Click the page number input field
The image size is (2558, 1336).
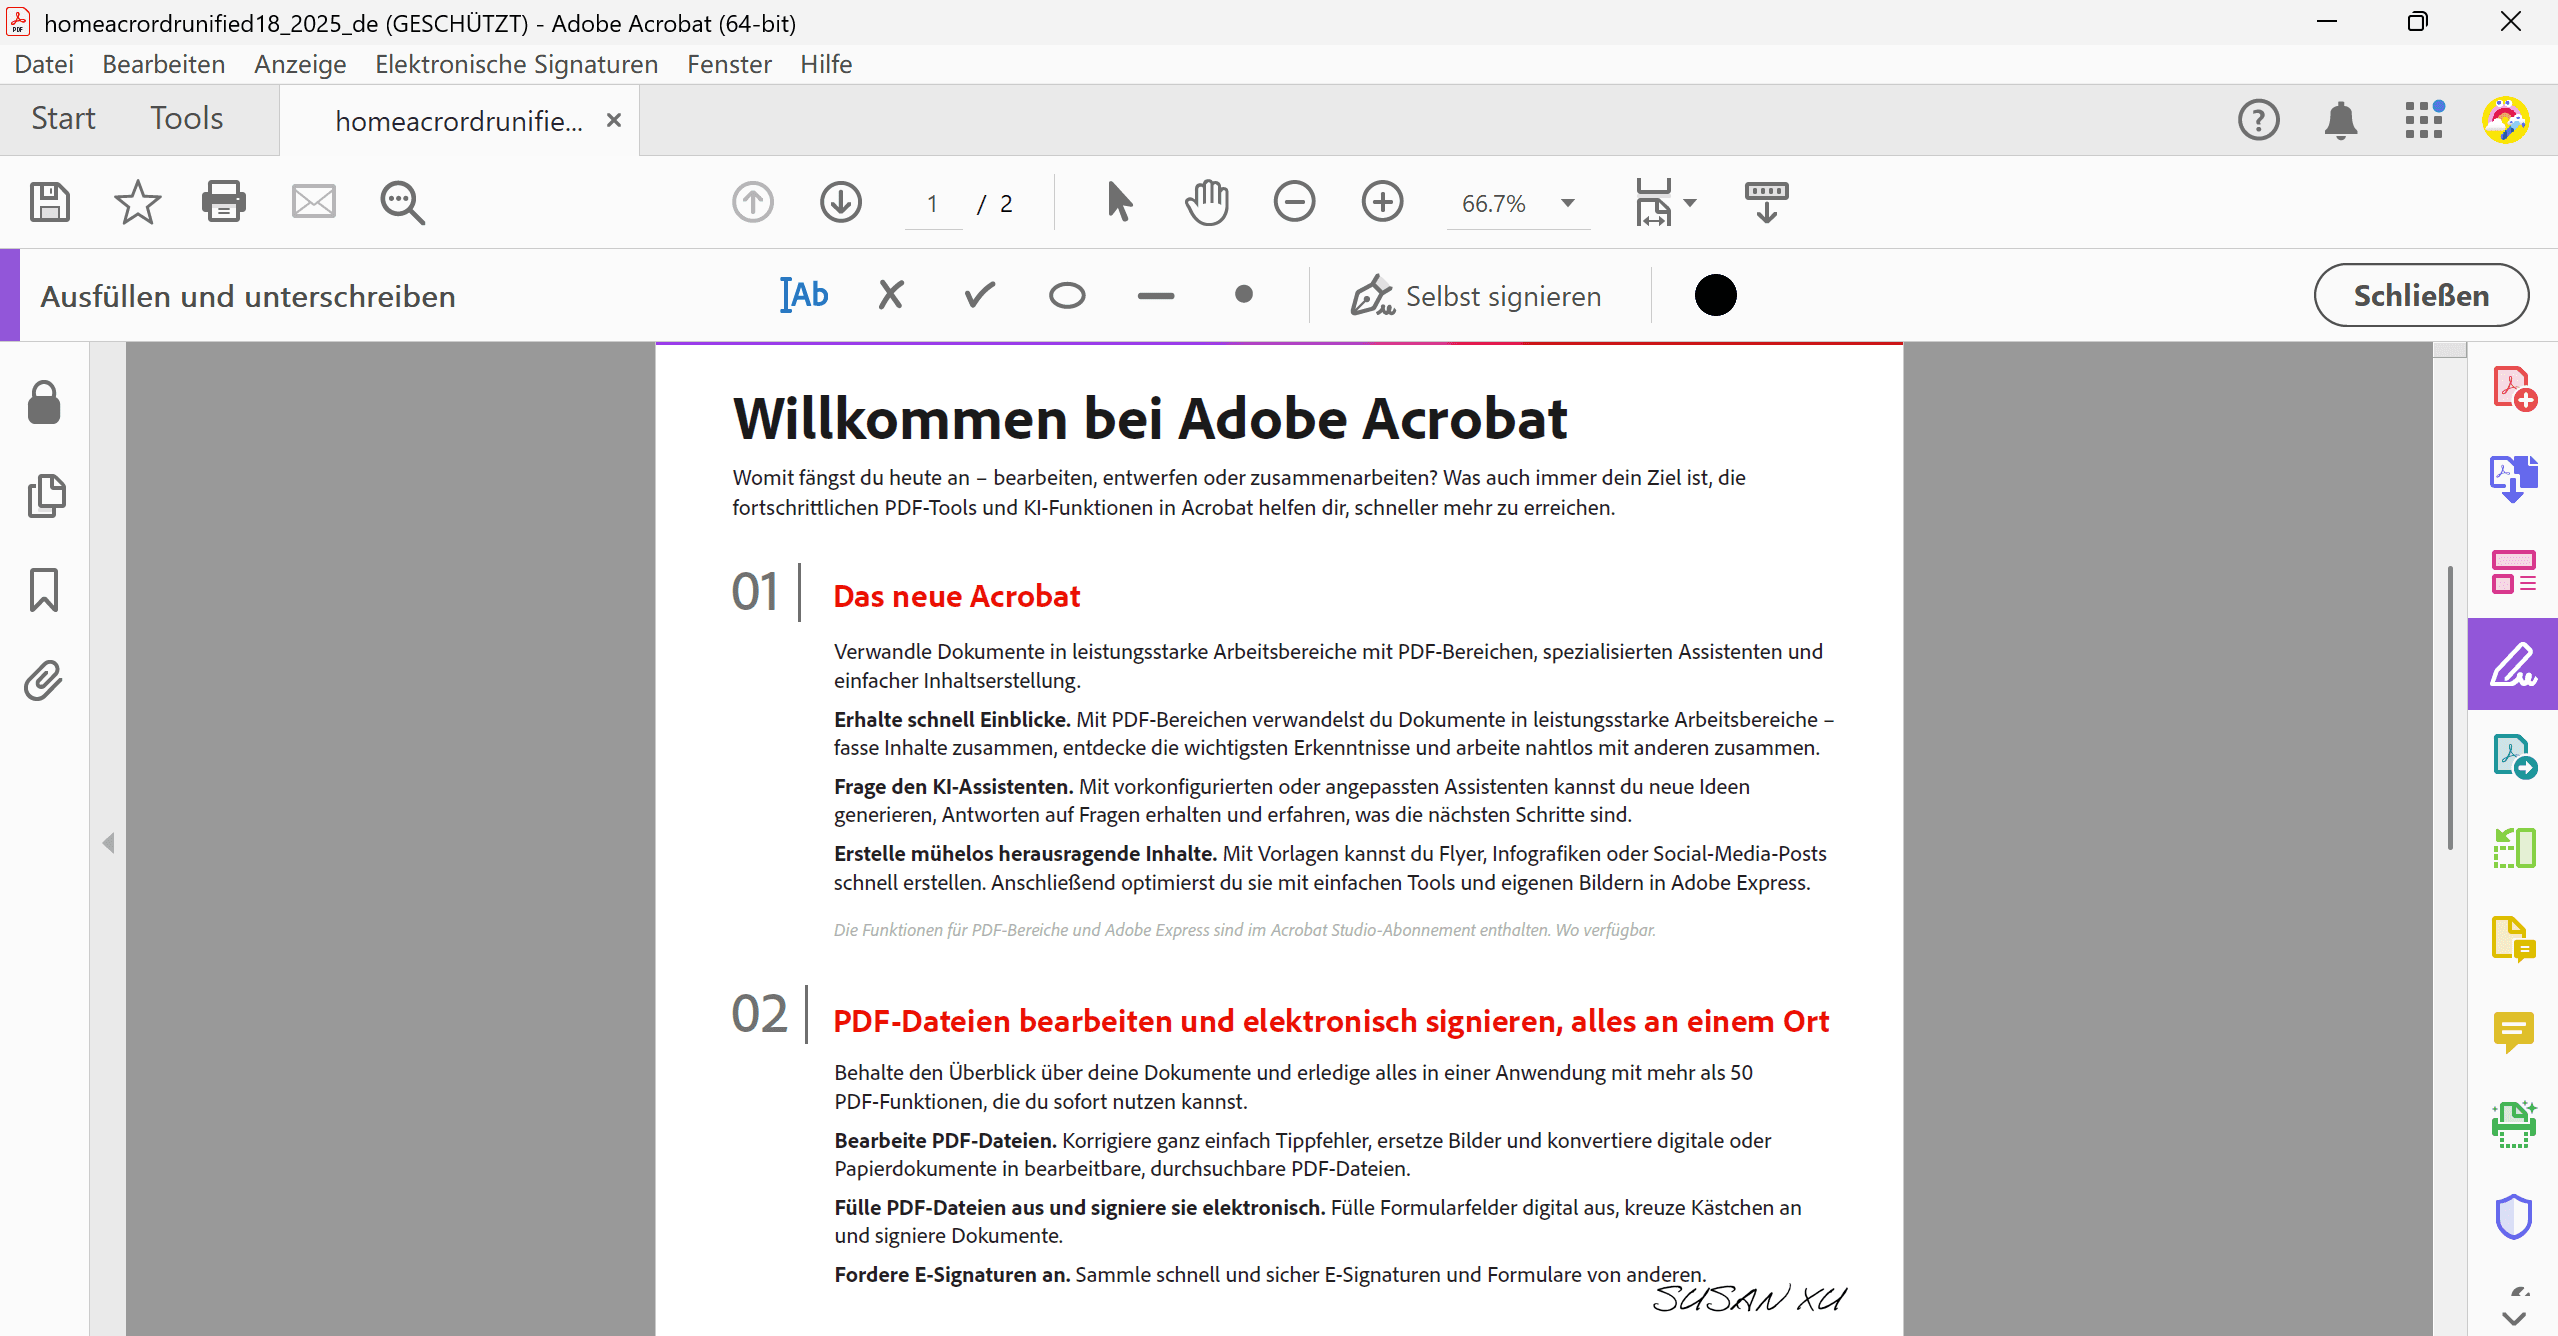pyautogui.click(x=933, y=203)
